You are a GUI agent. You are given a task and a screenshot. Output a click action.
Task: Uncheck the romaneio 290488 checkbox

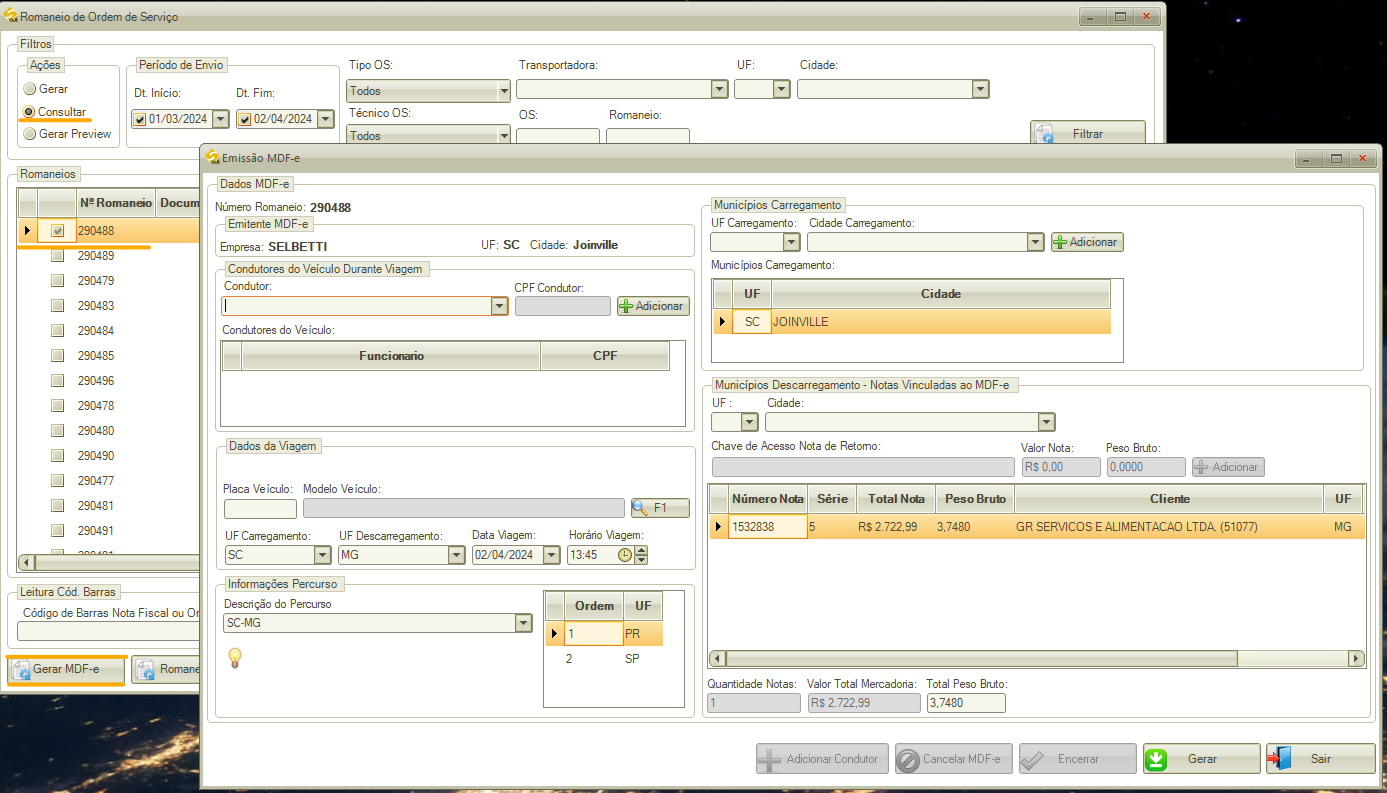point(57,231)
